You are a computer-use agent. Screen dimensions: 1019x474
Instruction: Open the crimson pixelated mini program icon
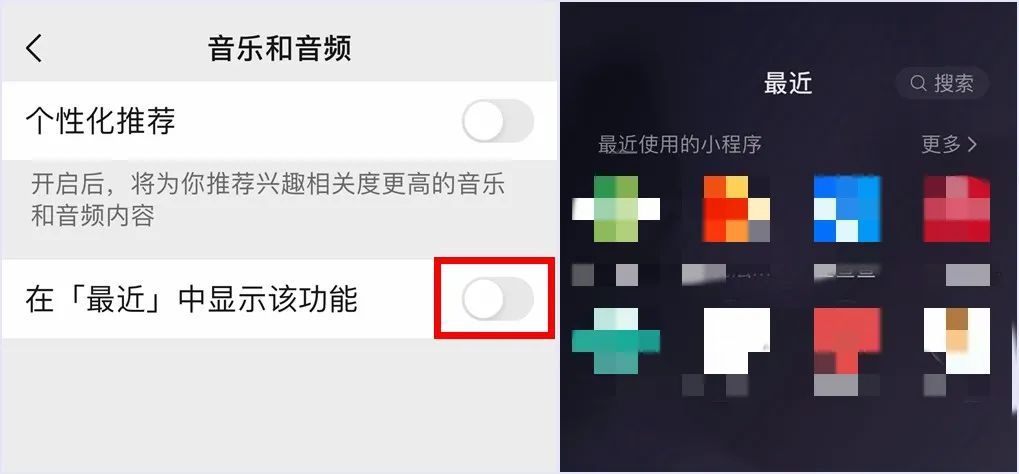click(x=957, y=209)
